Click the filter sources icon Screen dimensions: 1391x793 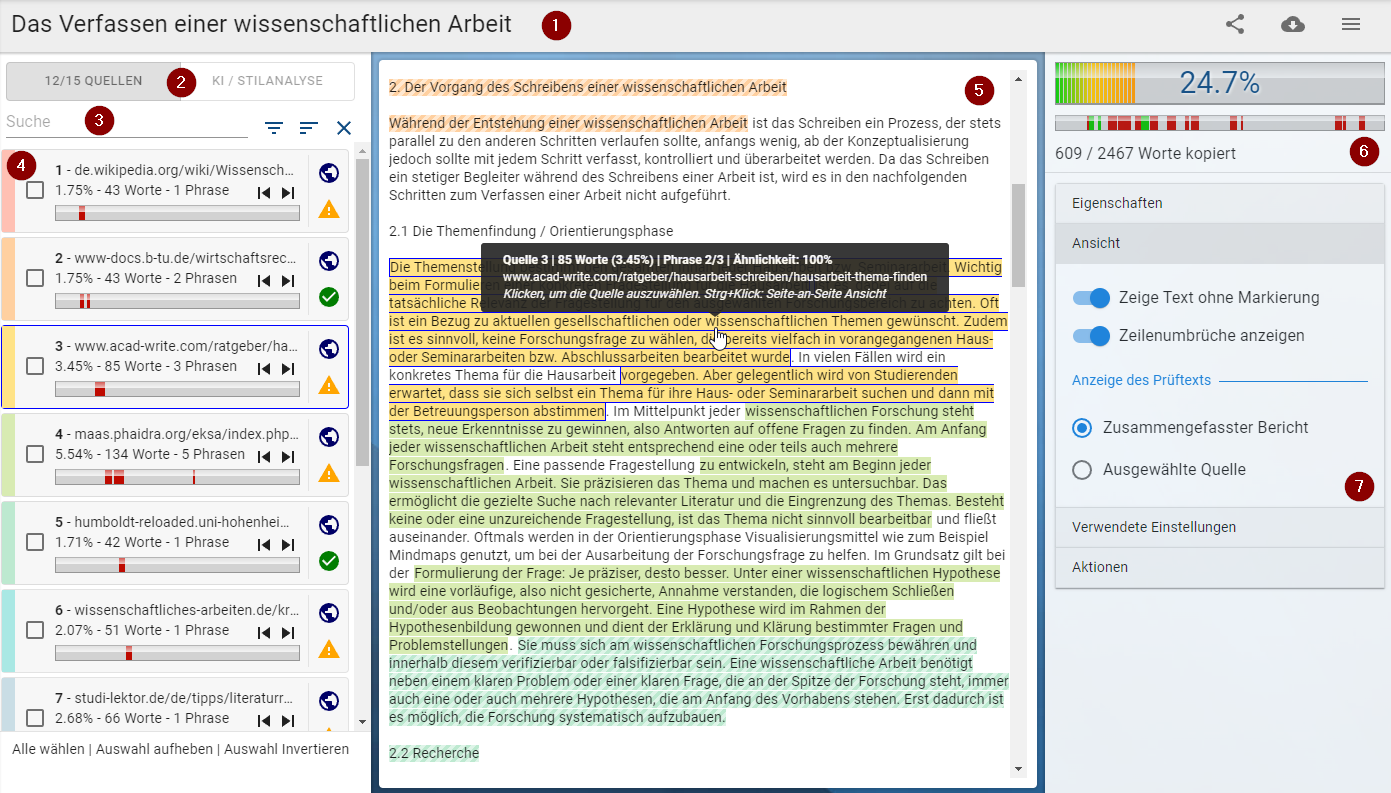pos(274,128)
